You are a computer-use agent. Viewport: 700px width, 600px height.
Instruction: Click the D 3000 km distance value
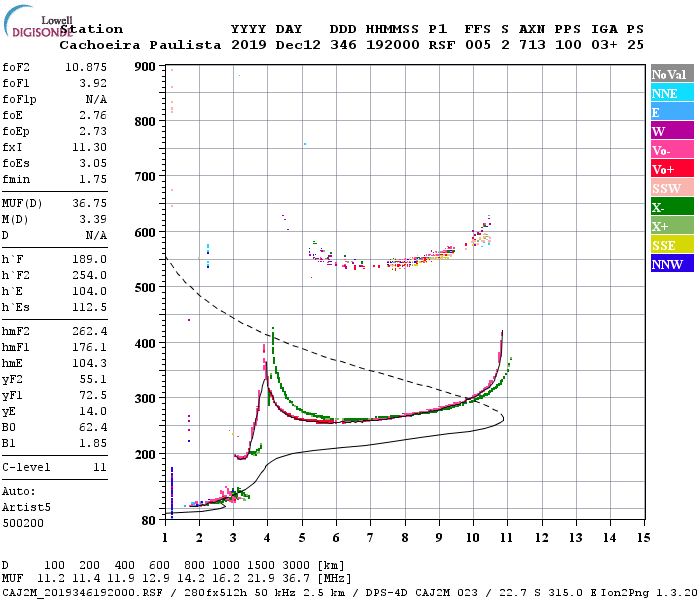pyautogui.click(x=296, y=566)
